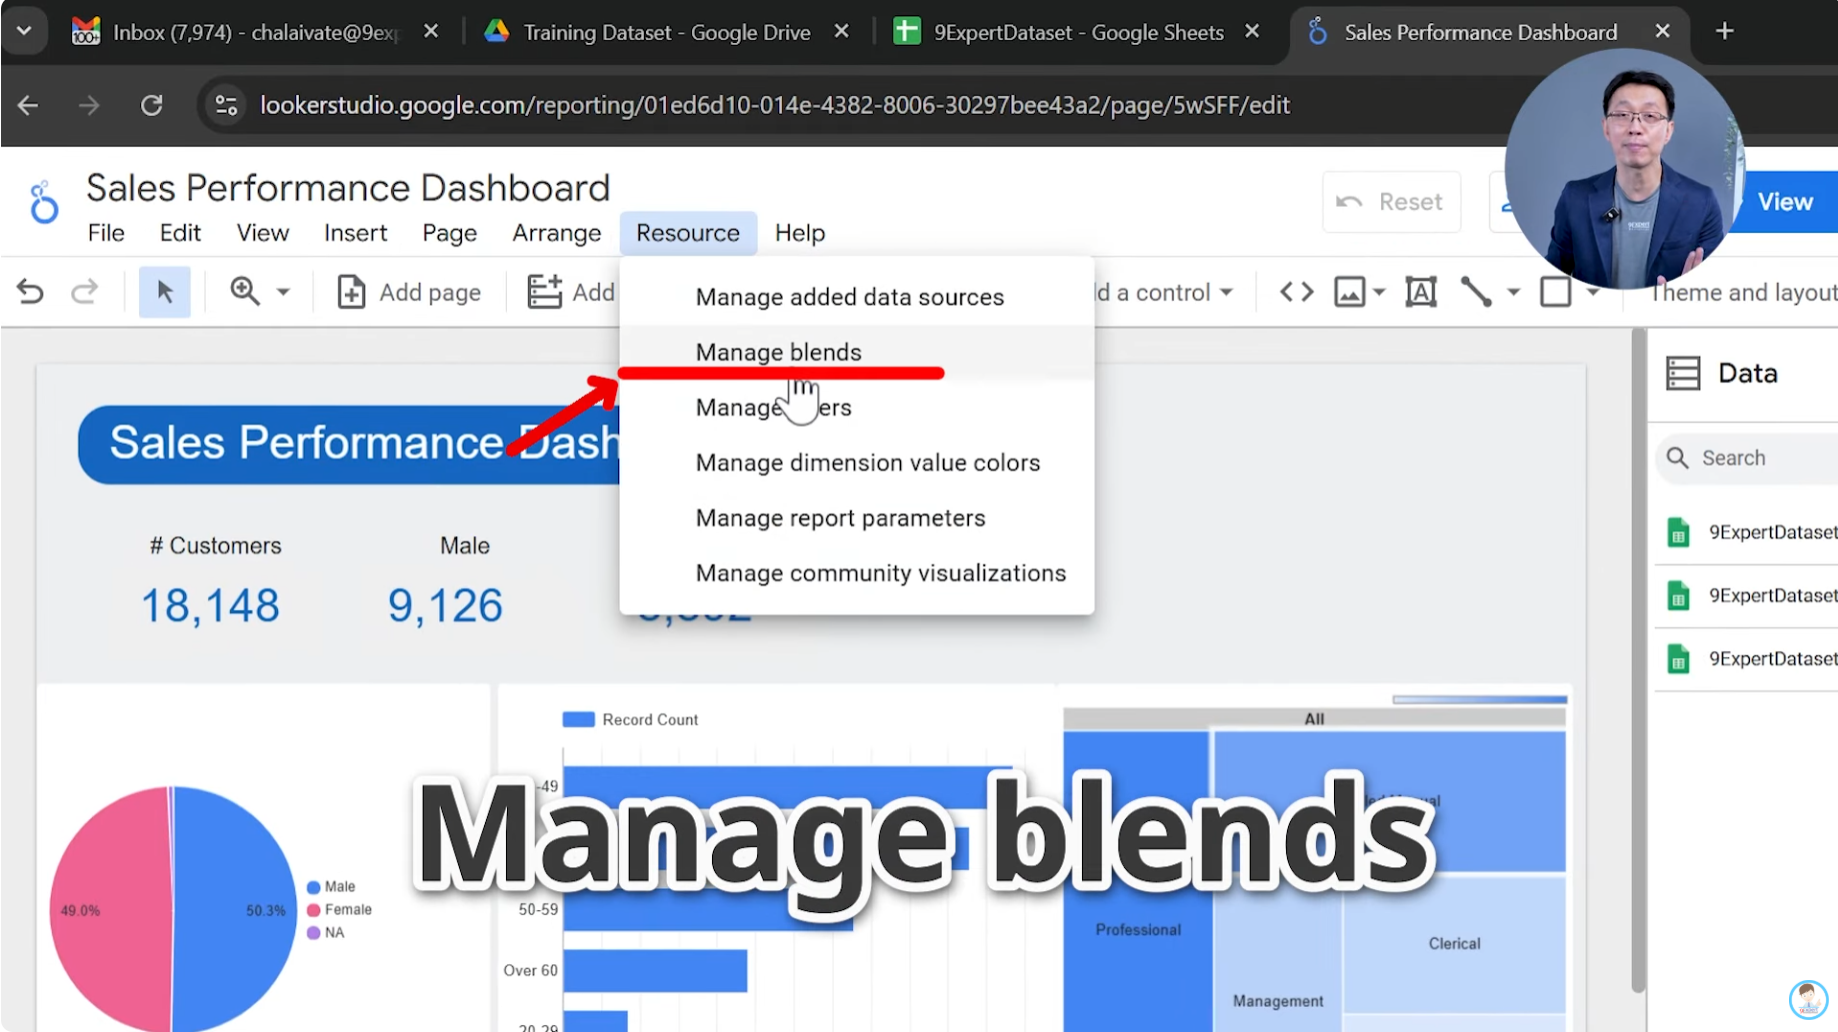
Task: Select the rectangle shape tool
Action: point(1558,291)
